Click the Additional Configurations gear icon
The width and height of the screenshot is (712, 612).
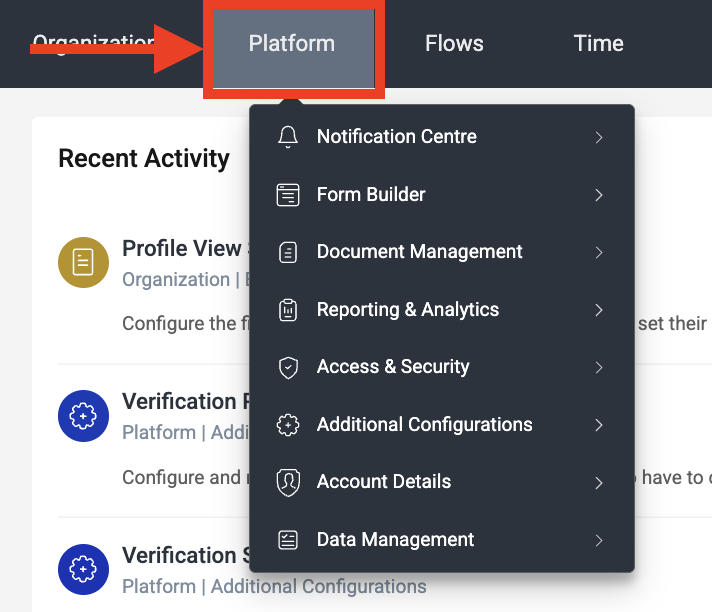[288, 425]
